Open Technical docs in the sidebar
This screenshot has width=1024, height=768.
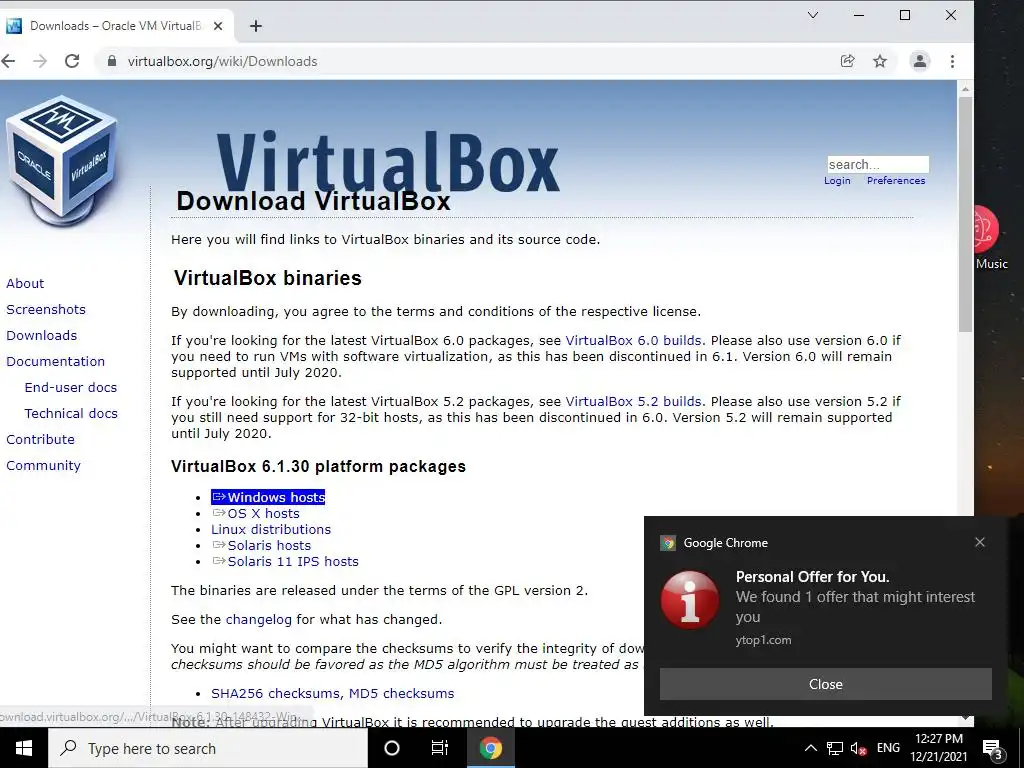click(x=71, y=414)
